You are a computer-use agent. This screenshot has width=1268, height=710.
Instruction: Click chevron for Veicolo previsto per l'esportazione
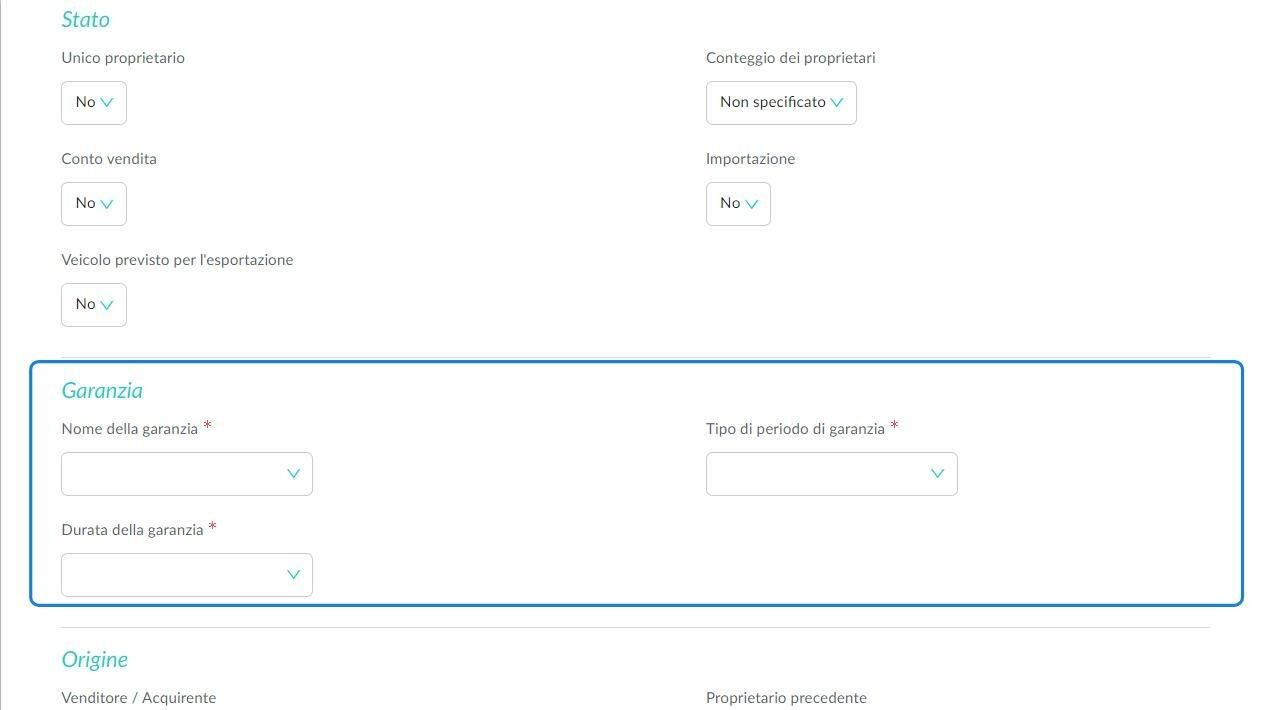[107, 305]
